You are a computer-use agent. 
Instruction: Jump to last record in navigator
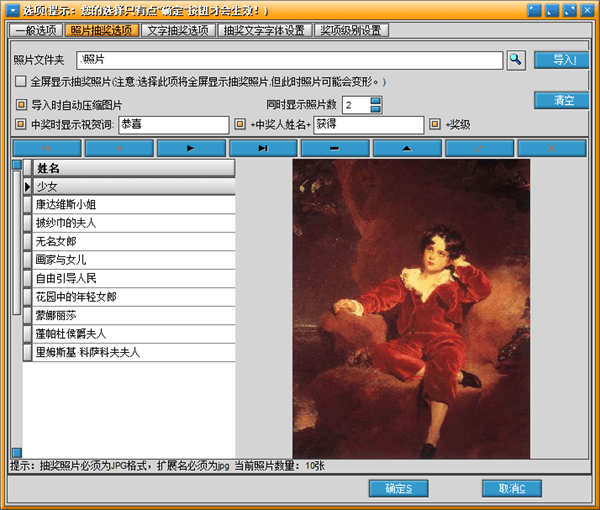click(263, 148)
